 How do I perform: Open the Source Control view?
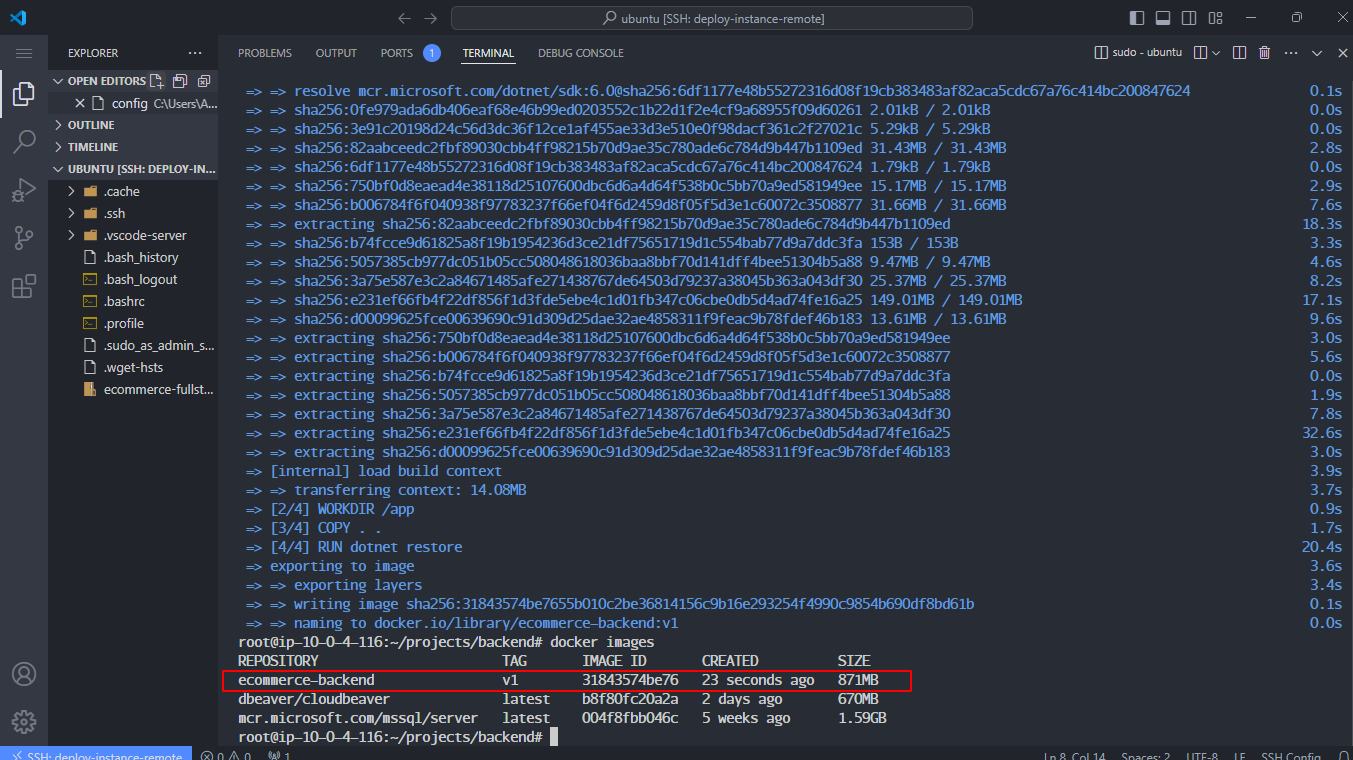click(24, 238)
